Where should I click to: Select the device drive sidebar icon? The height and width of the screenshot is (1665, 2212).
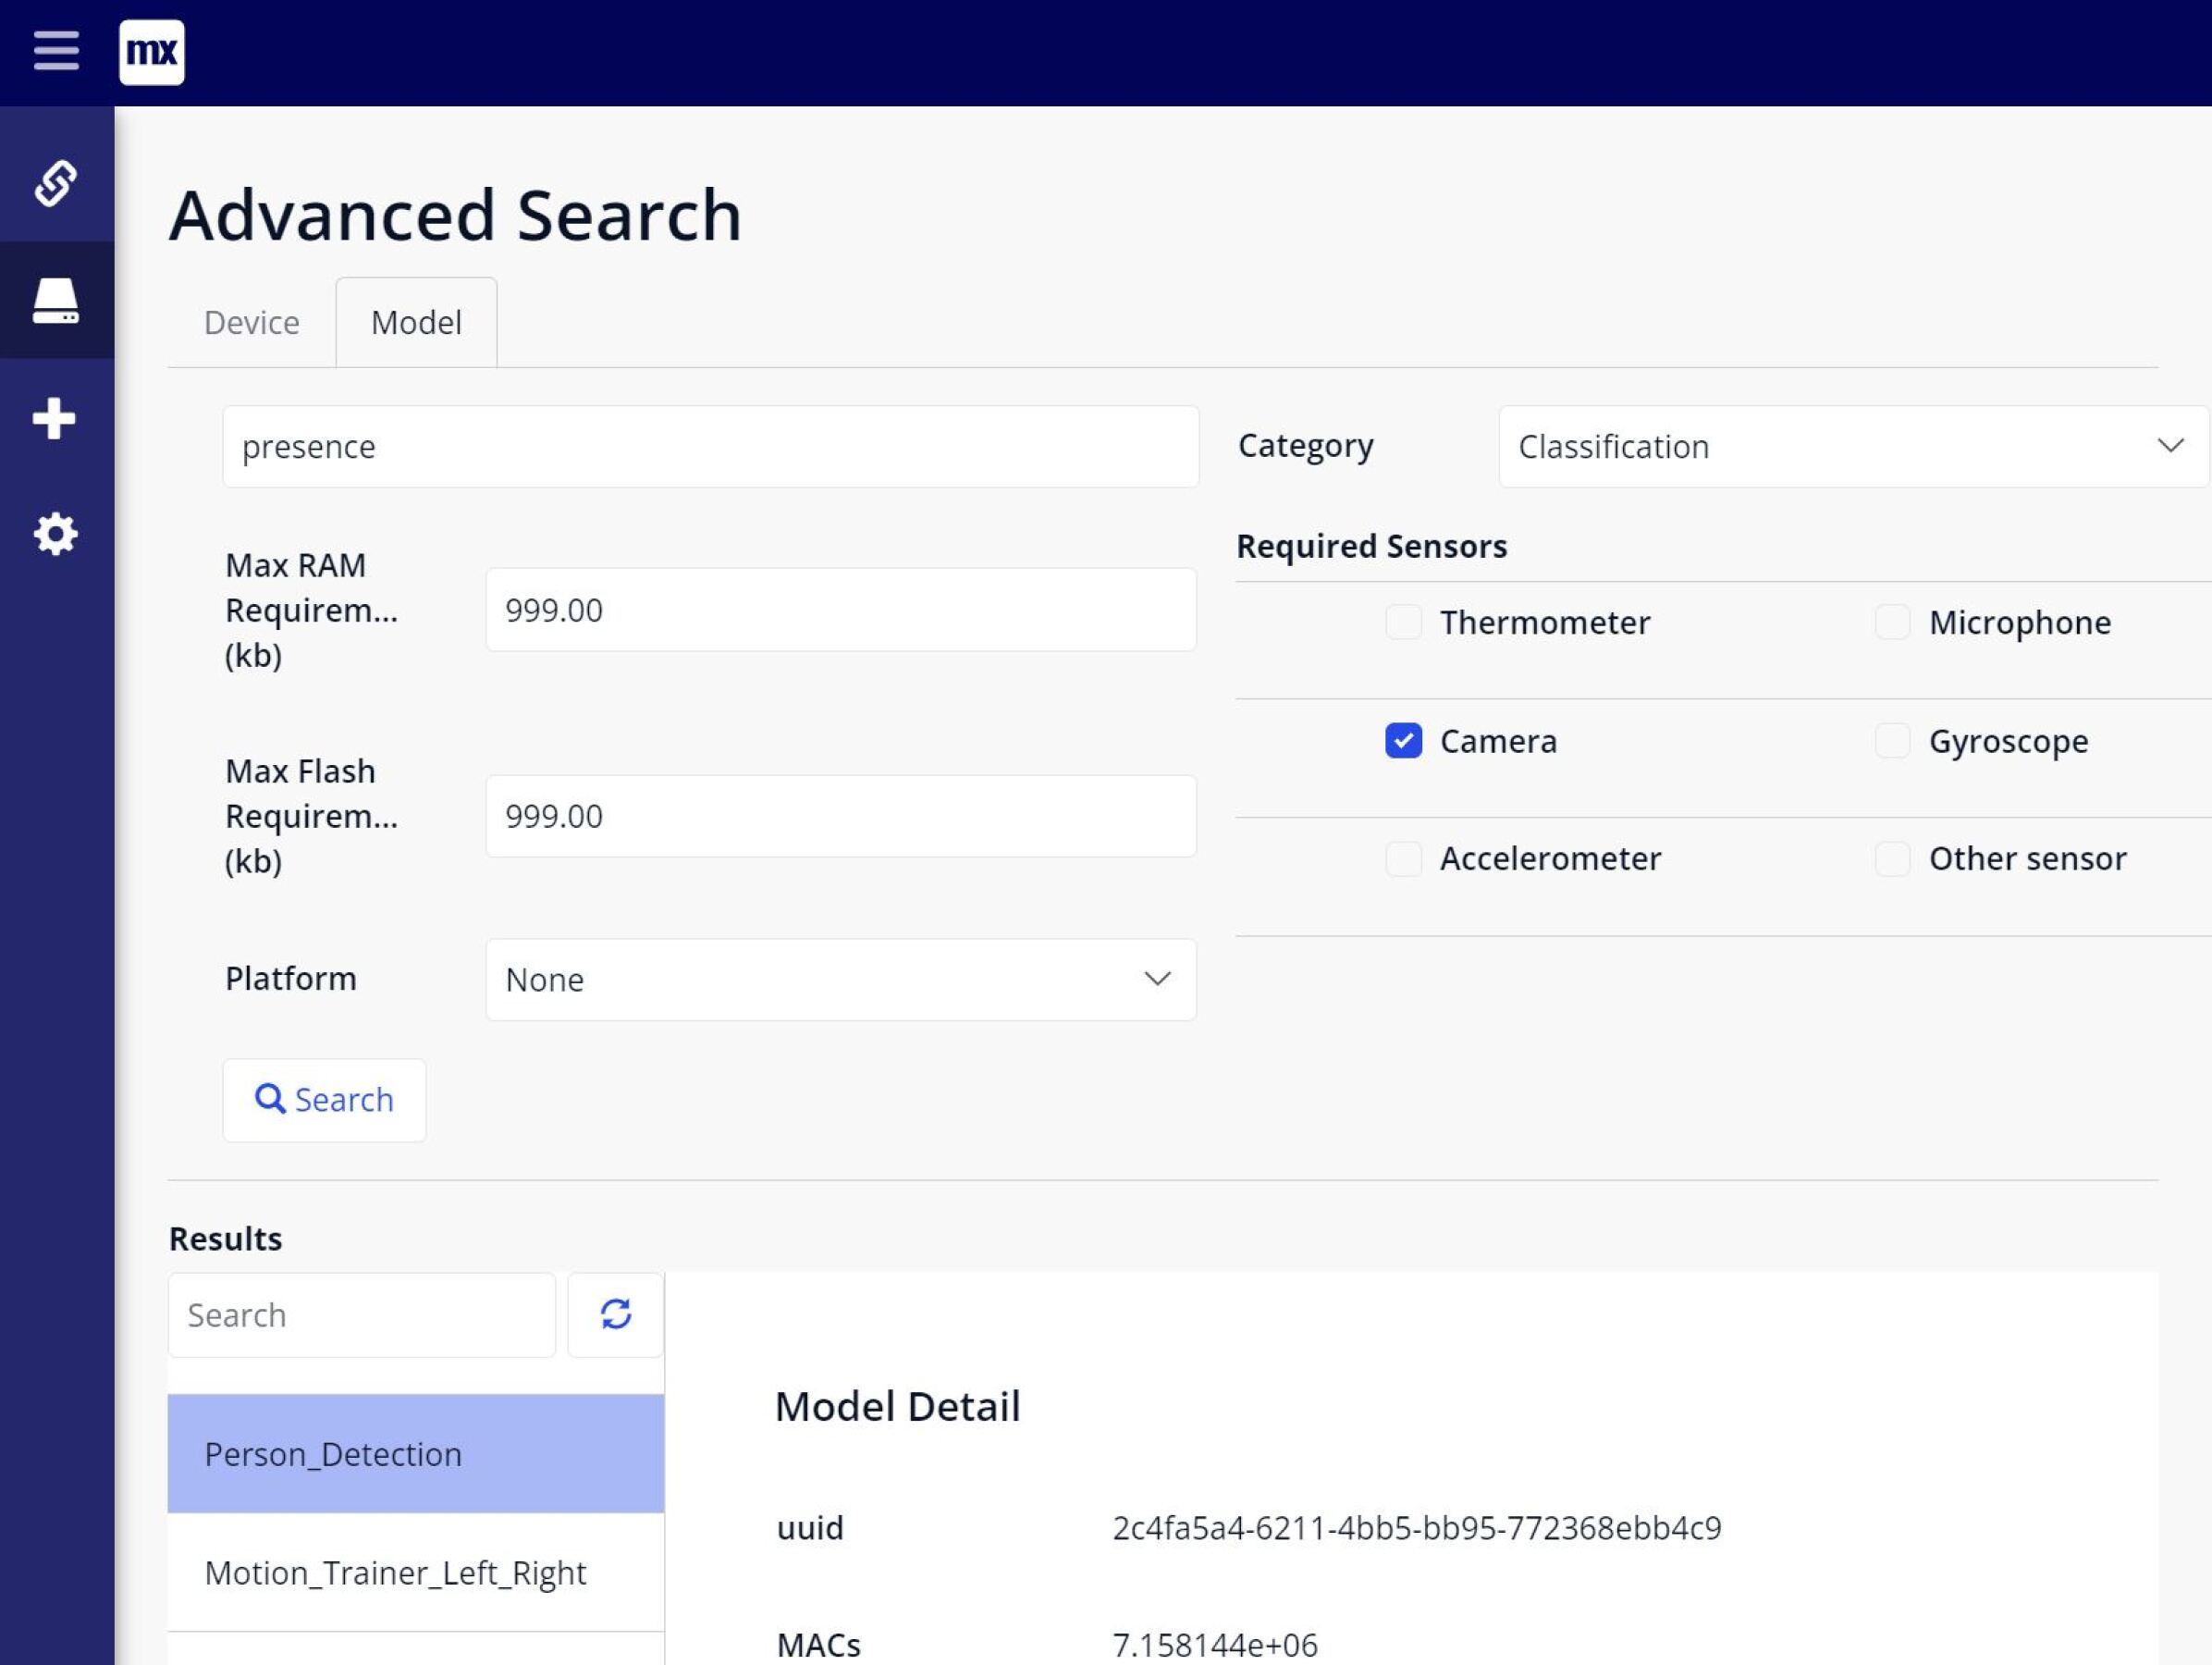click(x=56, y=300)
